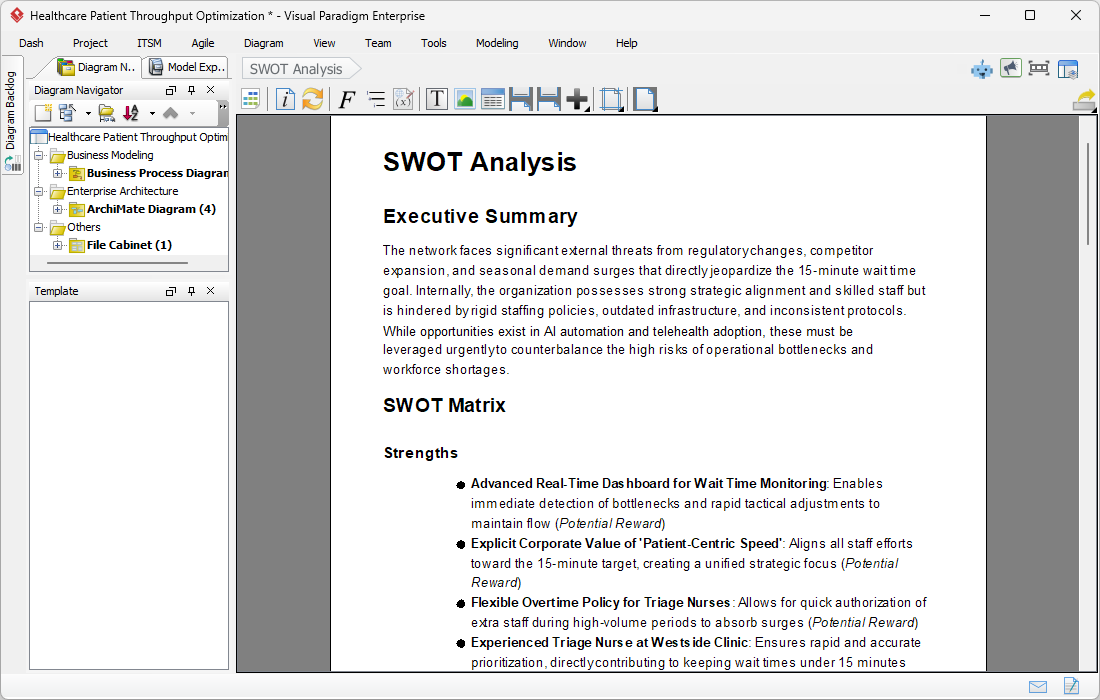1100x700 pixels.
Task: Sort diagrams alphabetically in the navigator
Action: tap(129, 112)
